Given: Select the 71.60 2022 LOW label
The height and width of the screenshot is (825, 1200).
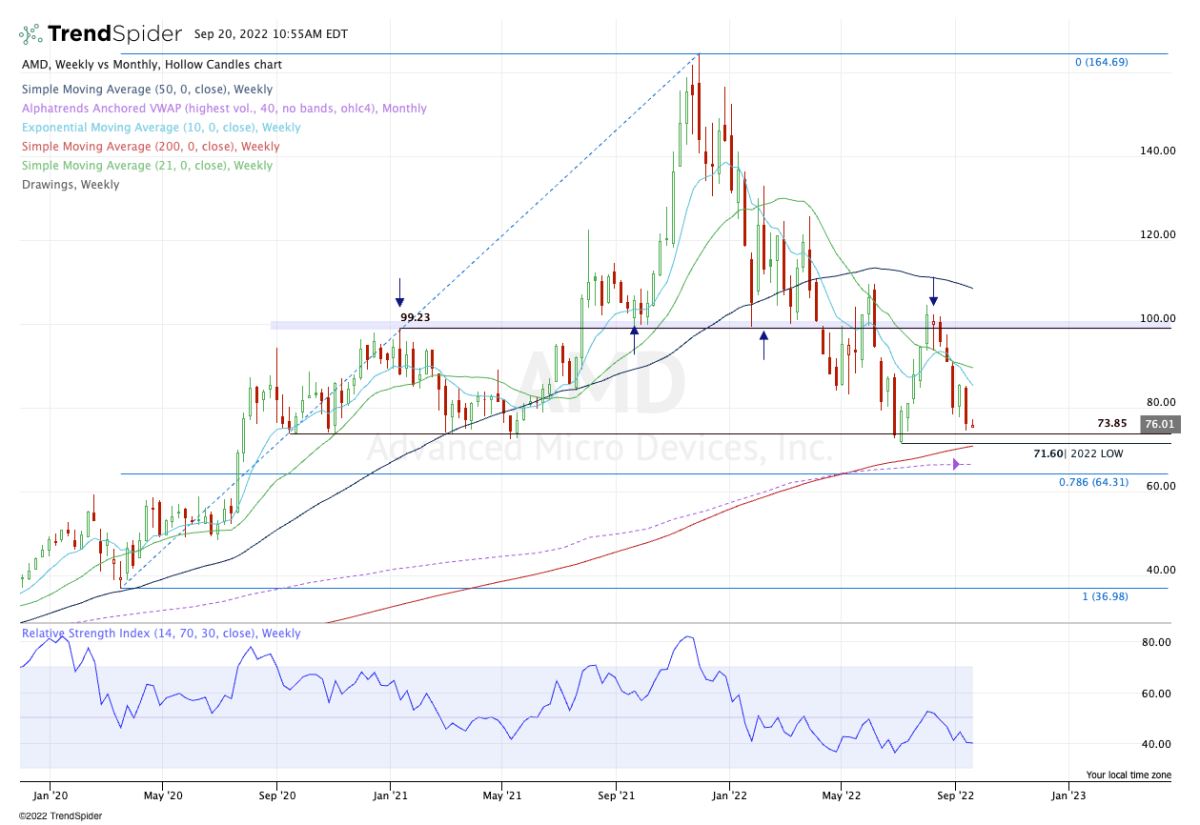Looking at the screenshot, I should pyautogui.click(x=1078, y=453).
